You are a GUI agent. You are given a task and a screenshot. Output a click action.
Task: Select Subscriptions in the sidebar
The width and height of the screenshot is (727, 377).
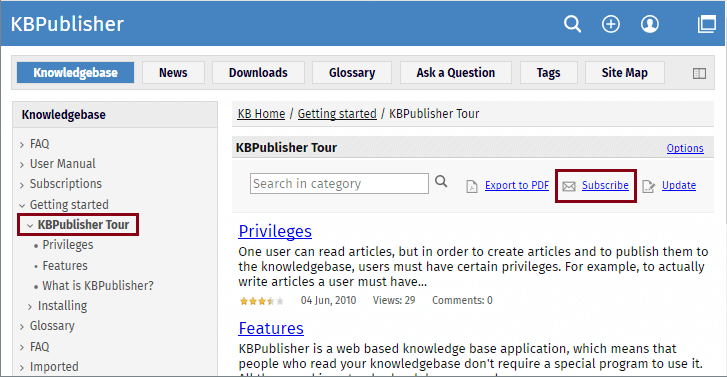click(66, 184)
